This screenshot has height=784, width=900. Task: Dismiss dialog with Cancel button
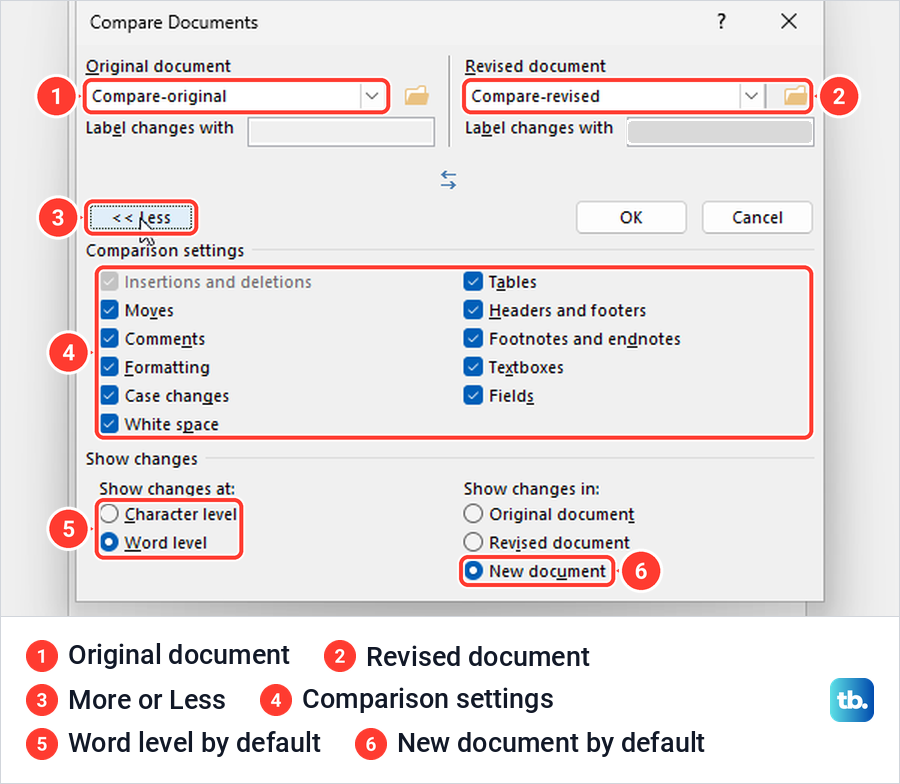coord(757,218)
